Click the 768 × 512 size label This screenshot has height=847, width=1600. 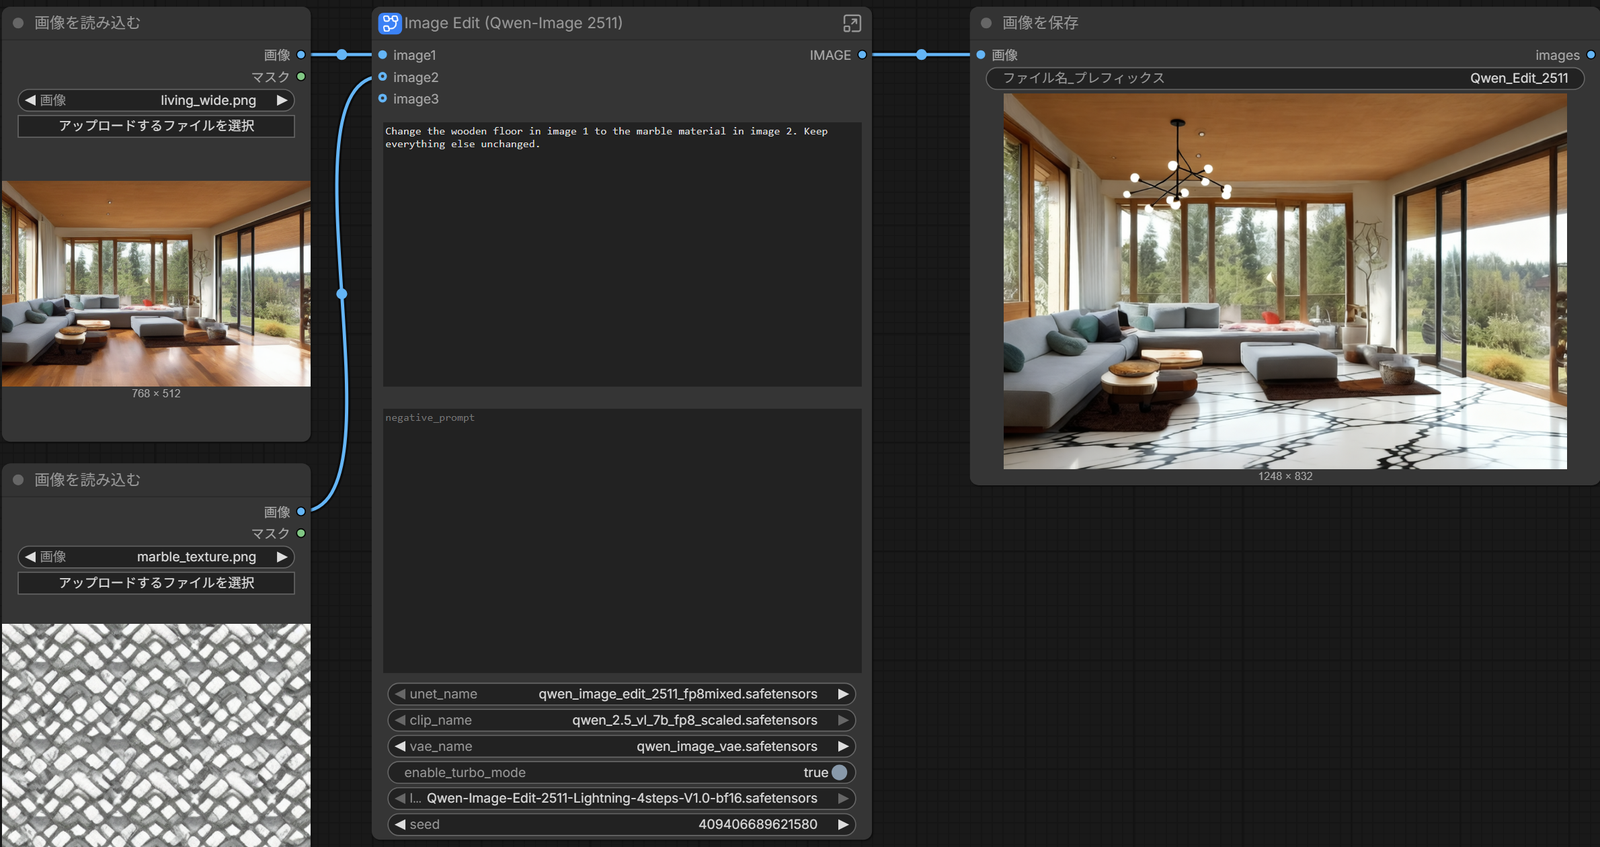point(156,394)
